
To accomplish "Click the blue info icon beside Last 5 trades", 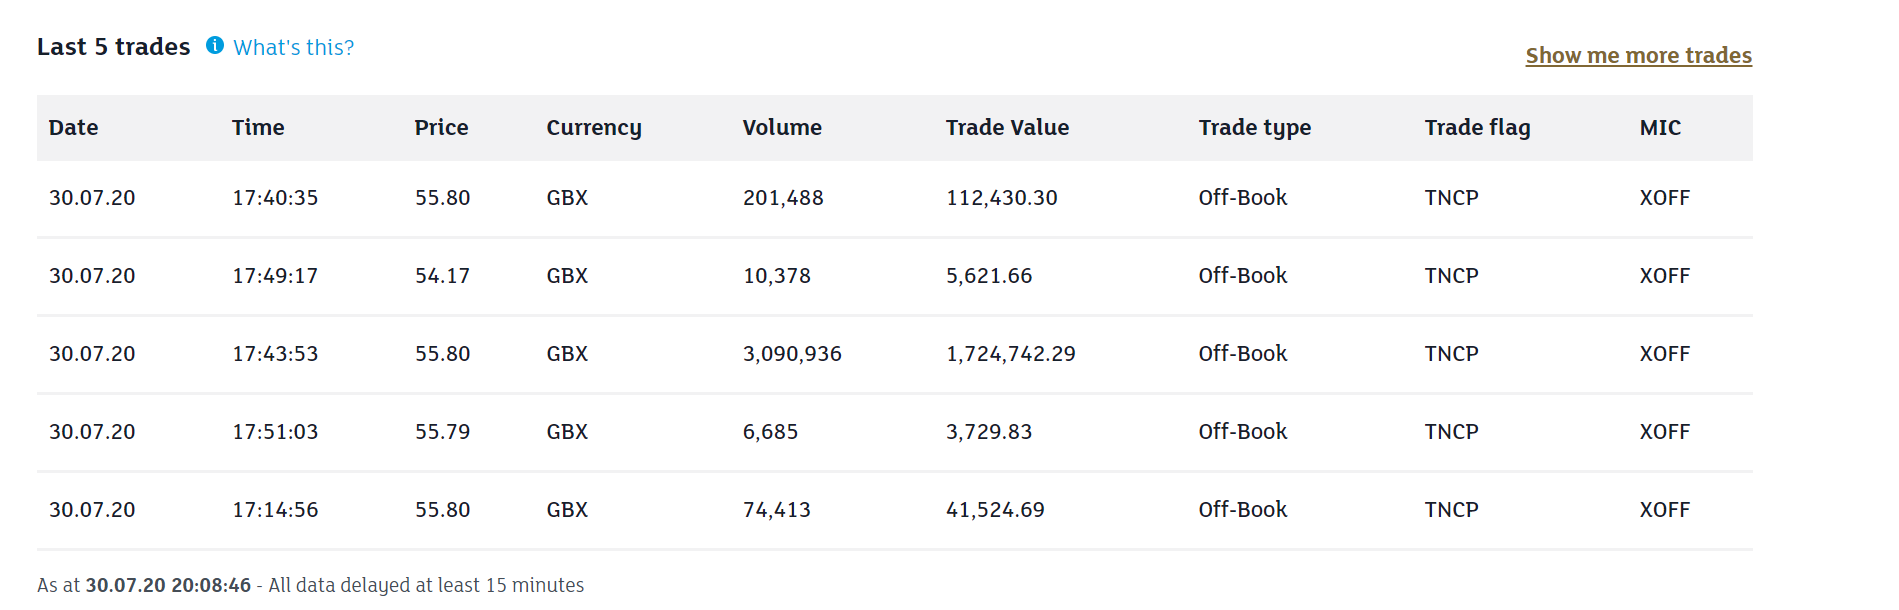I will 214,45.
